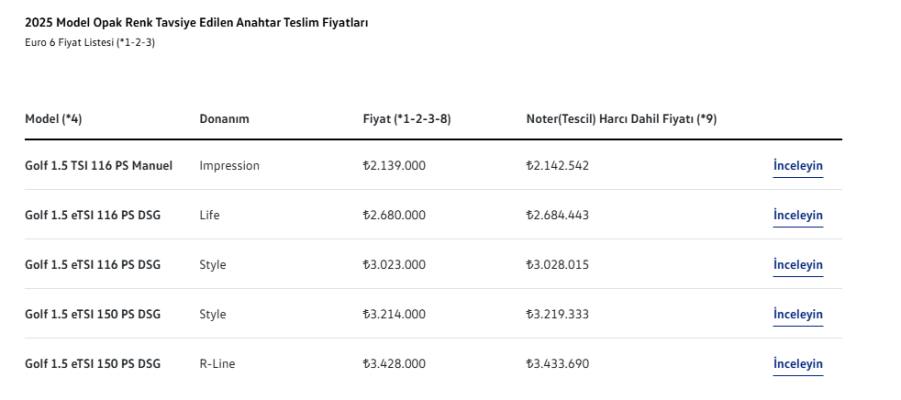901x400 pixels.
Task: Click "Noter(Tescil) Harcı Dahil Fiyatı" header
Action: coord(621,119)
